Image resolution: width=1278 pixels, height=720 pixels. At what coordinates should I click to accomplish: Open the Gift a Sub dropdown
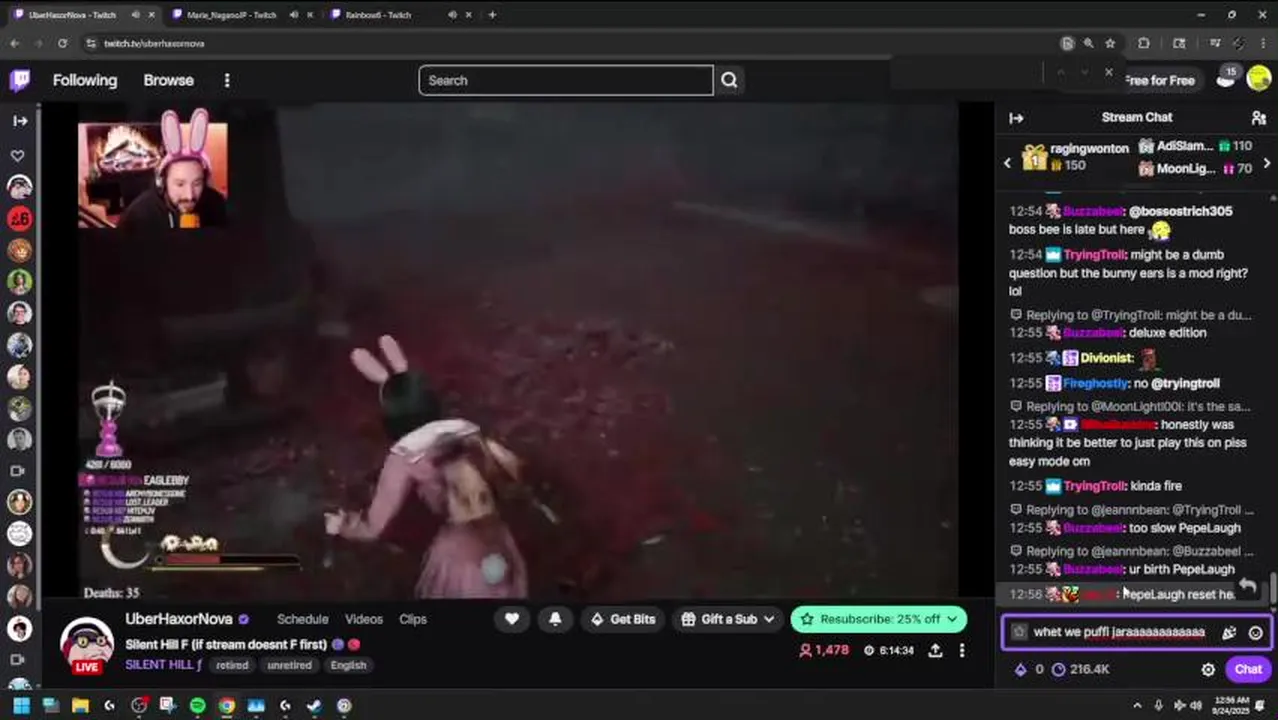click(728, 619)
